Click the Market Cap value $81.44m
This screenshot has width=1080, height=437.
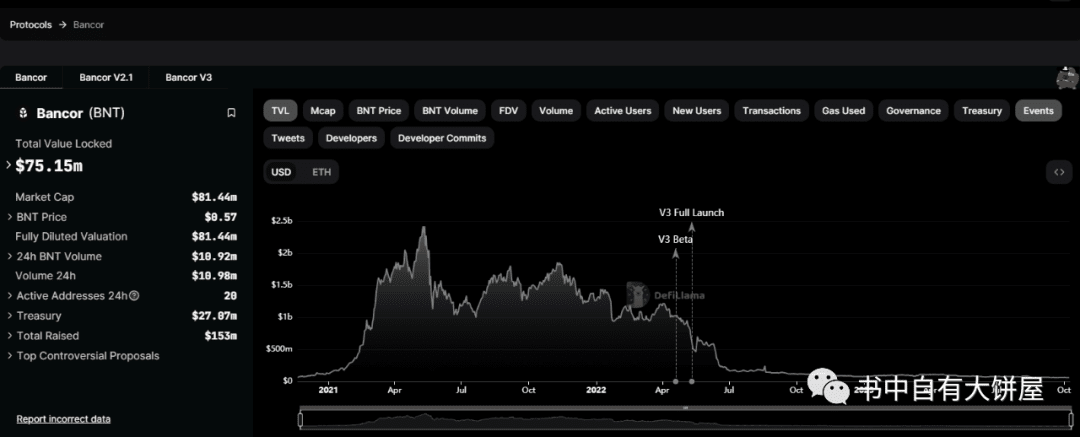(x=214, y=197)
